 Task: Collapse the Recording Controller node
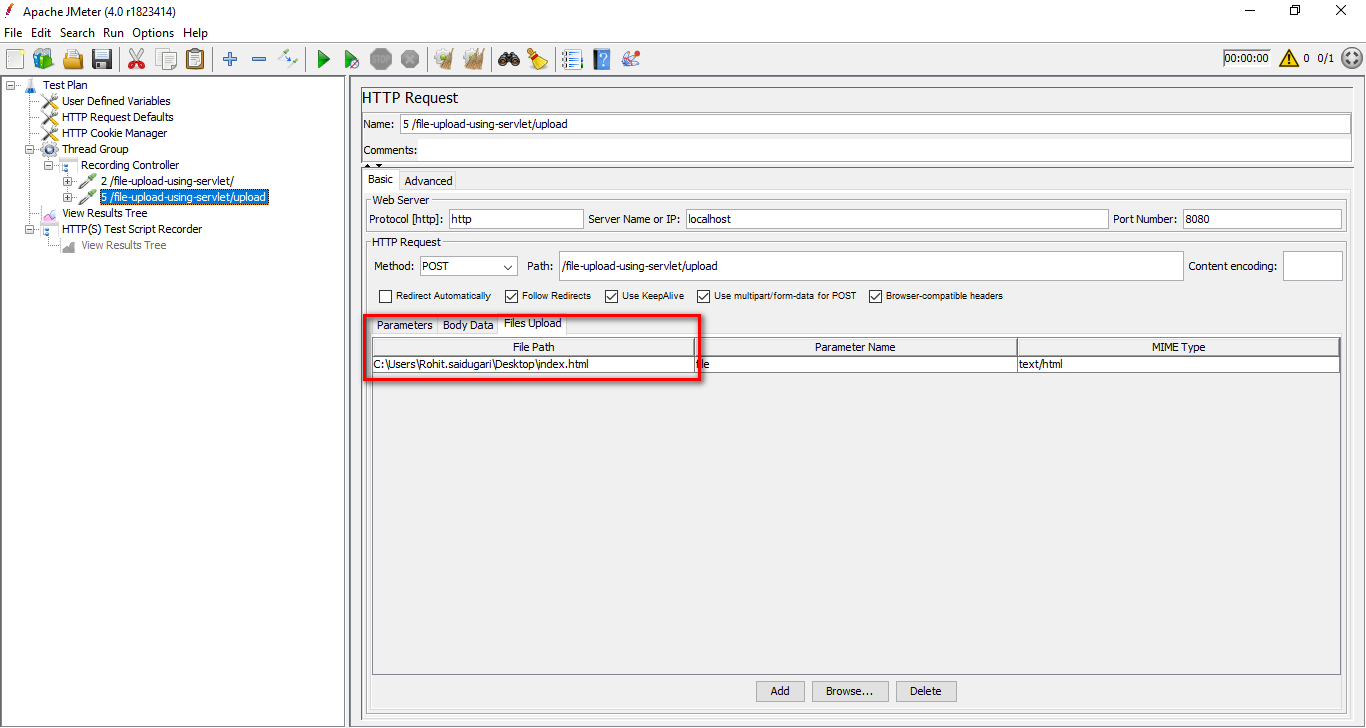[x=49, y=165]
